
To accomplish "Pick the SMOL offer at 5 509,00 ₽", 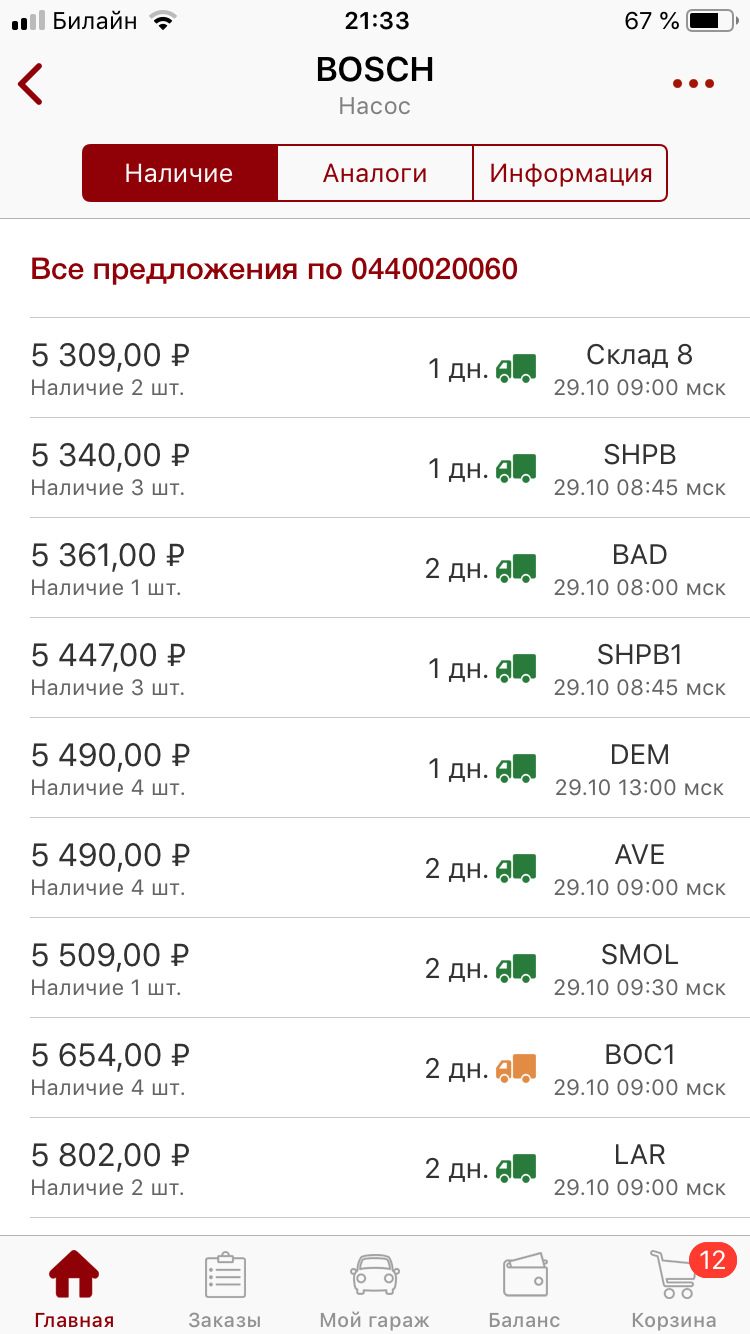I will coord(390,968).
